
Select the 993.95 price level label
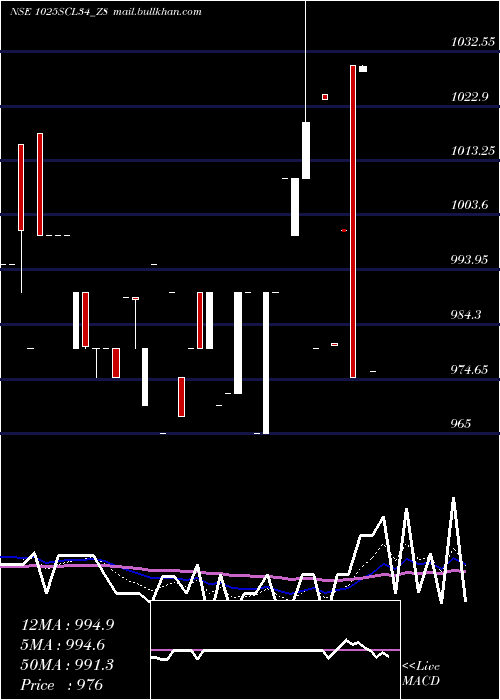tap(469, 260)
